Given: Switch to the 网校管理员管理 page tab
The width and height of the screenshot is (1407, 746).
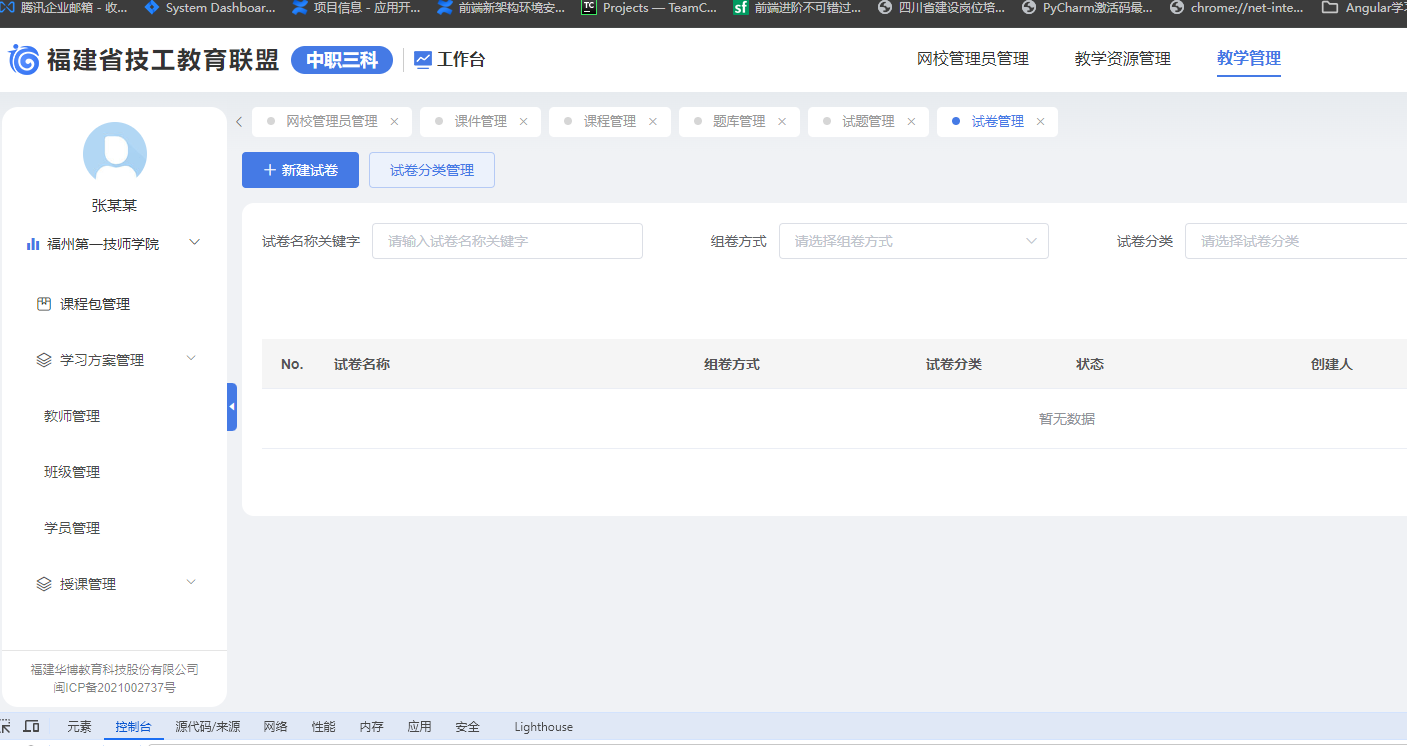Looking at the screenshot, I should point(332,122).
